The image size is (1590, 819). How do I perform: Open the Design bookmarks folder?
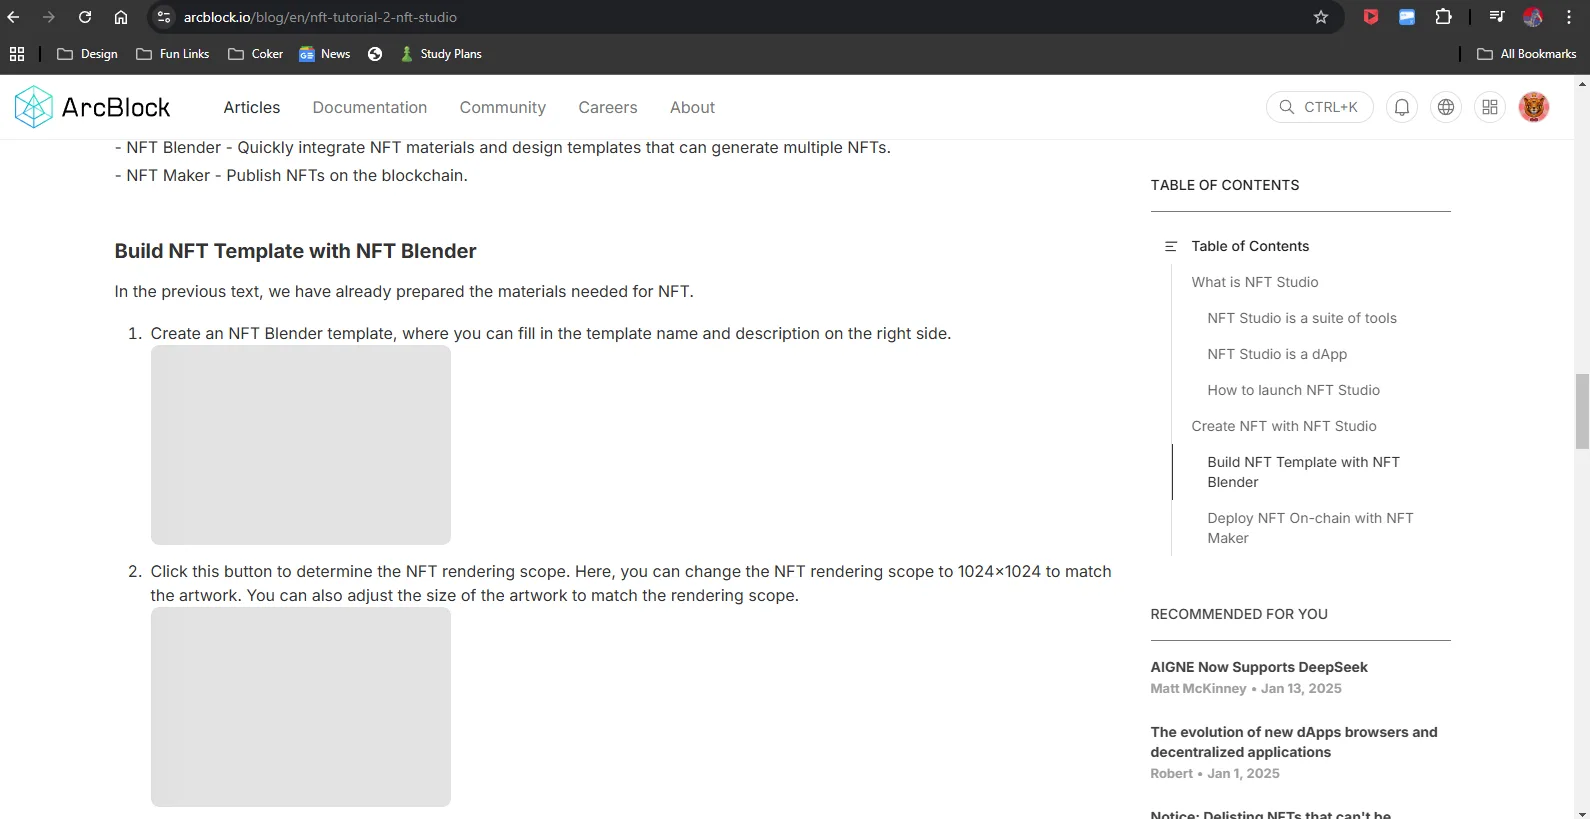click(x=88, y=54)
